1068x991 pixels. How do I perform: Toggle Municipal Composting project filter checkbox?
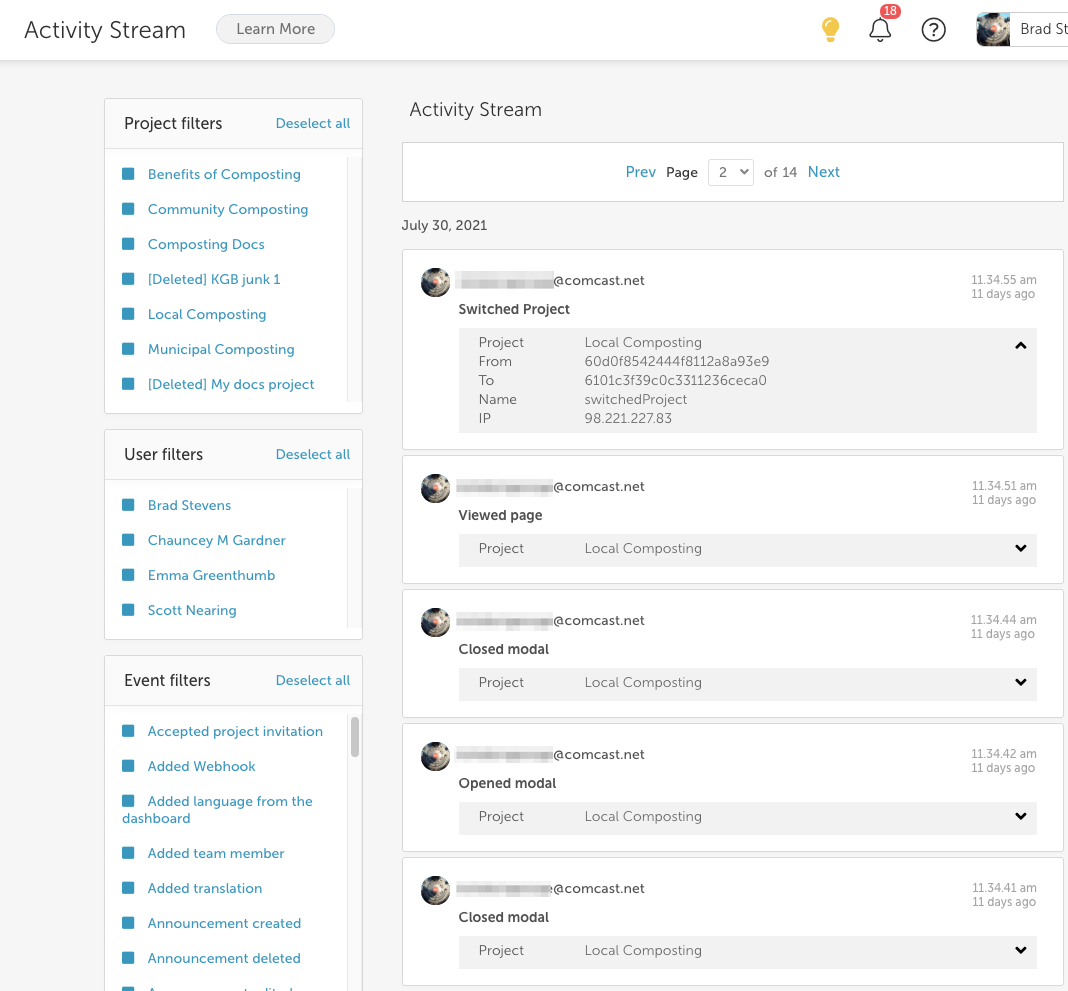[128, 349]
